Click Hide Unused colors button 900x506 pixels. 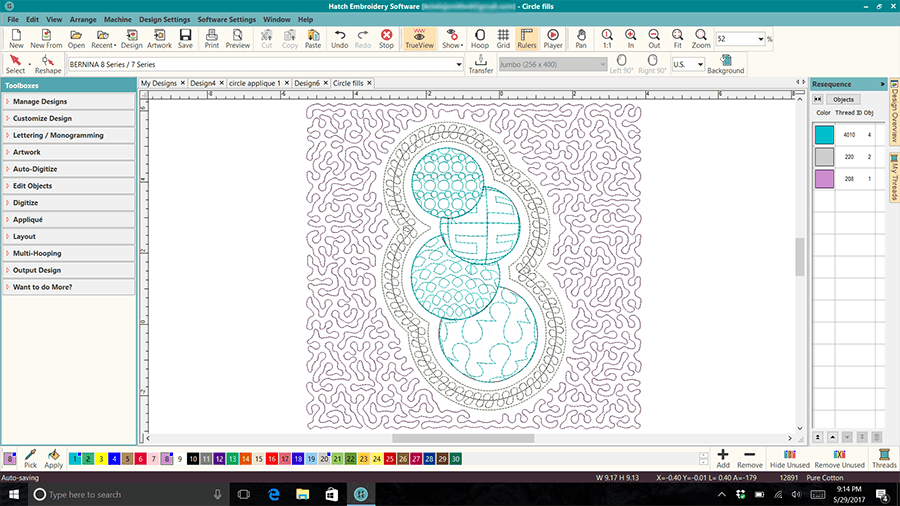pos(789,458)
